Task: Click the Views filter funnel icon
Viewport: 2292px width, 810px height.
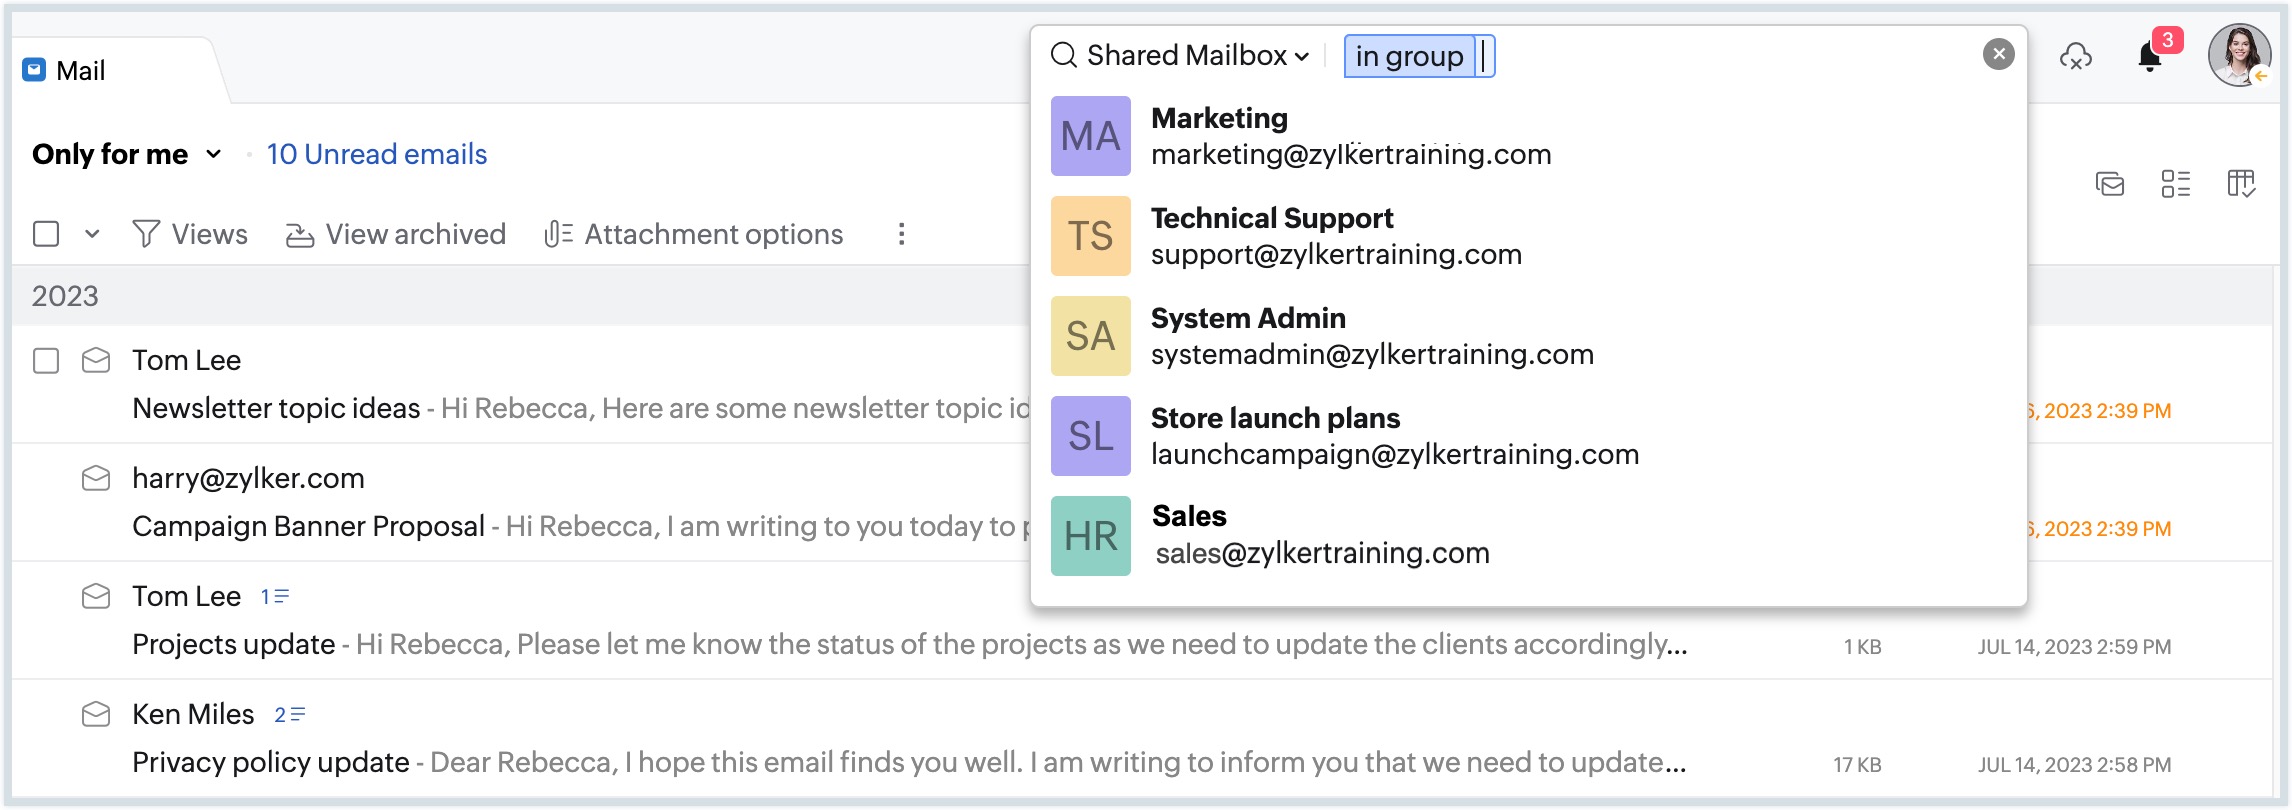Action: coord(146,234)
